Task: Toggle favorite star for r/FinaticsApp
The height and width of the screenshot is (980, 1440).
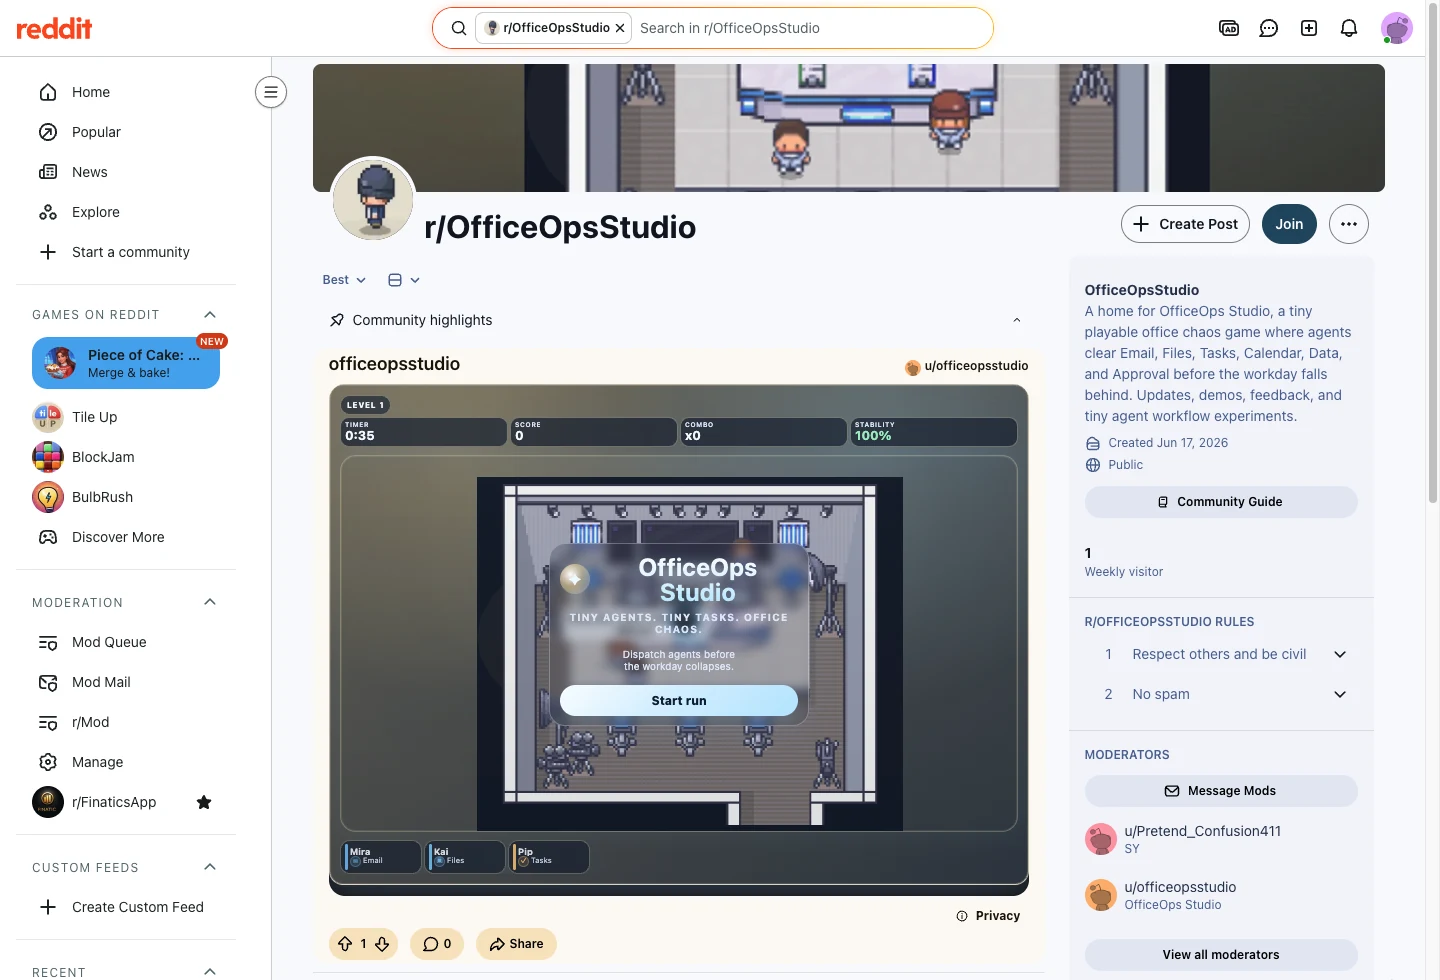Action: tap(204, 802)
